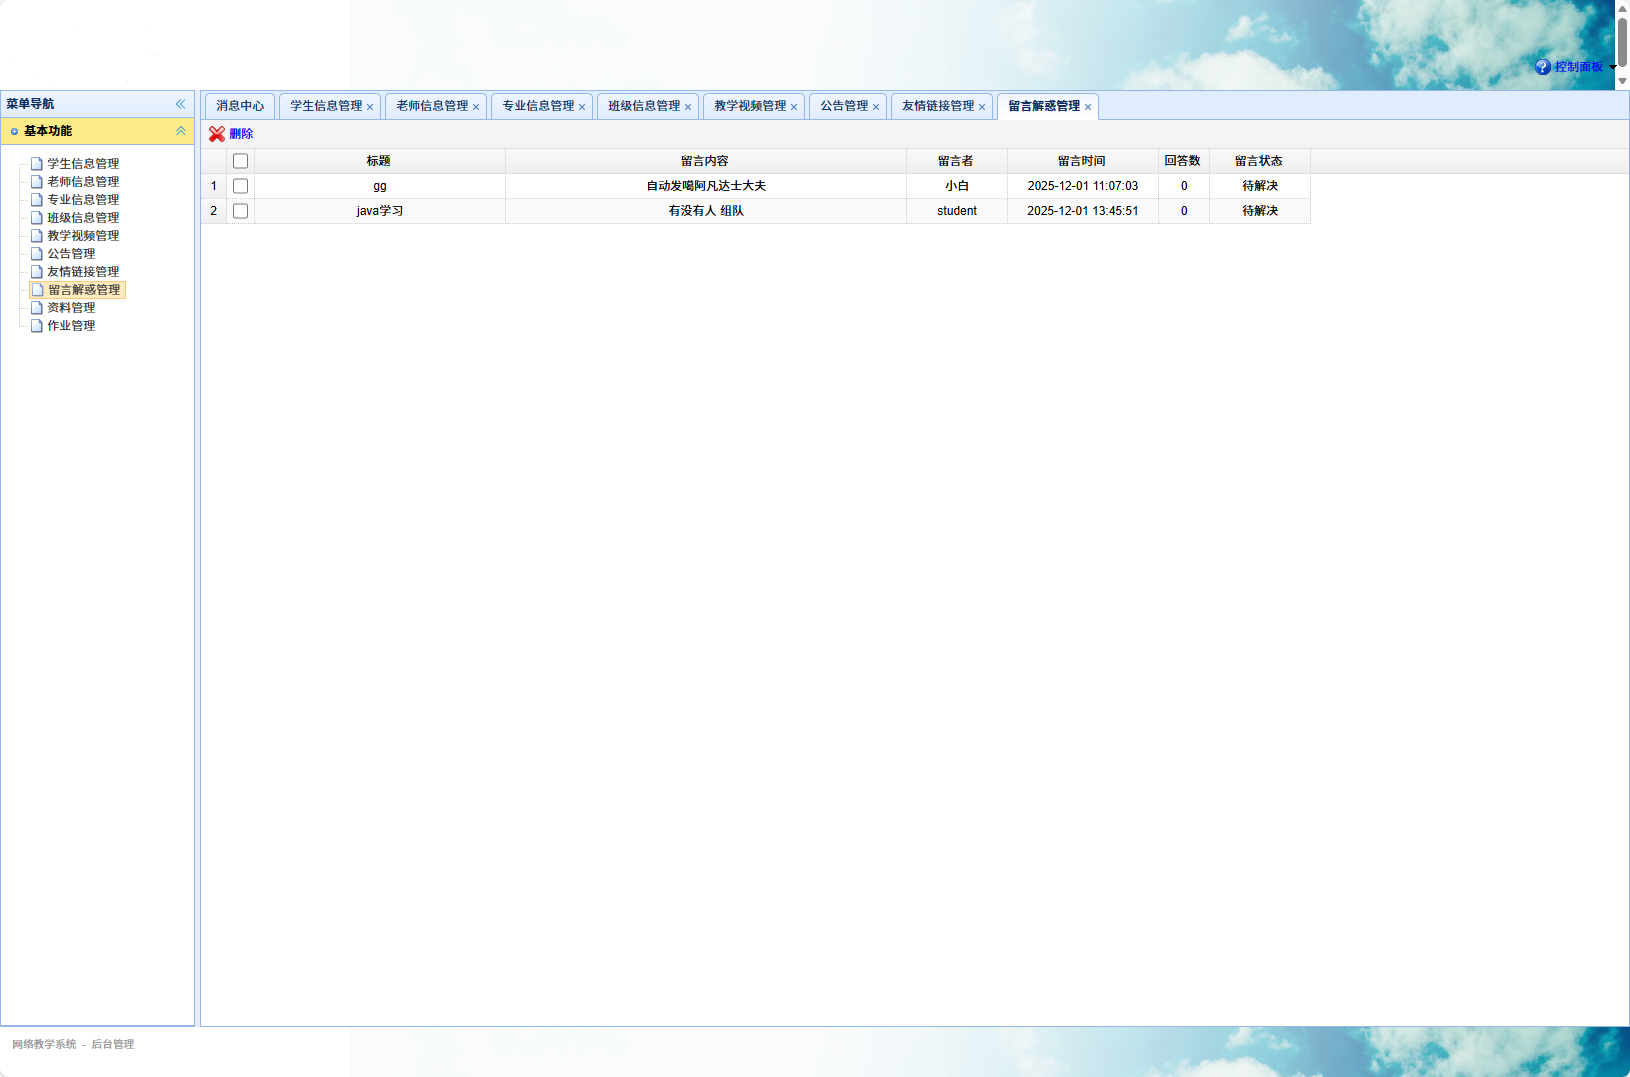
Task: Switch to the 公告管理 tab
Action: pos(844,106)
